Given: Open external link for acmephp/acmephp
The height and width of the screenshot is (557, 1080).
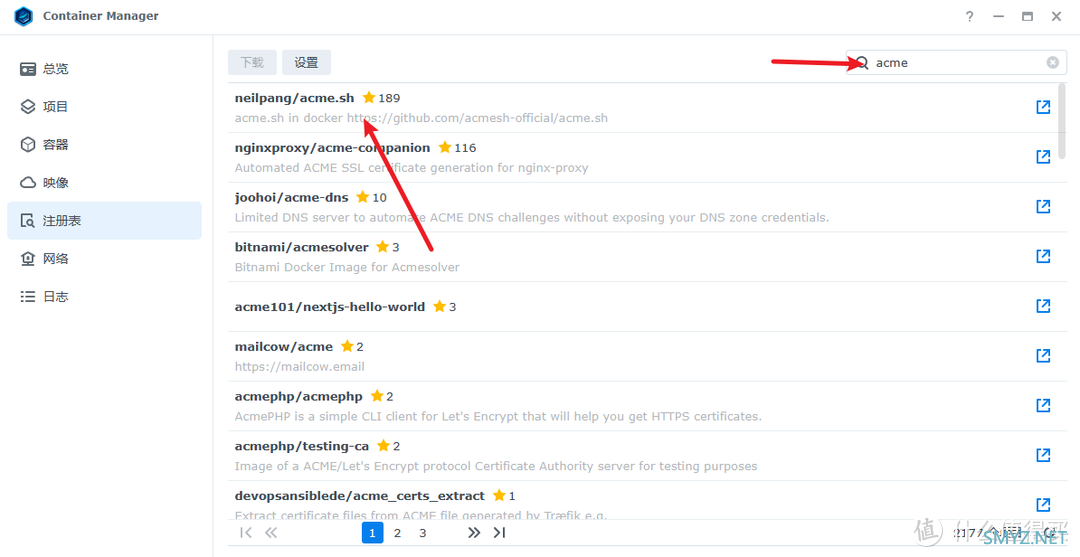Looking at the screenshot, I should (1043, 405).
